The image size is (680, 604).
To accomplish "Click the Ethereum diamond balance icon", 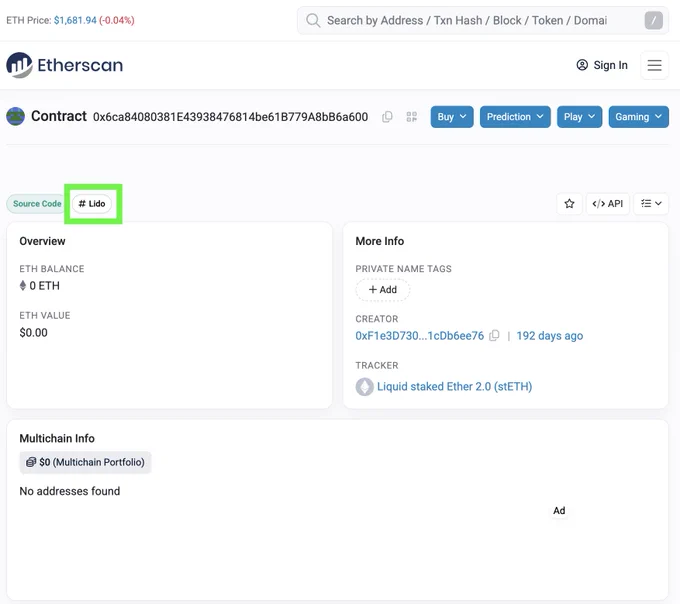I will (23, 285).
